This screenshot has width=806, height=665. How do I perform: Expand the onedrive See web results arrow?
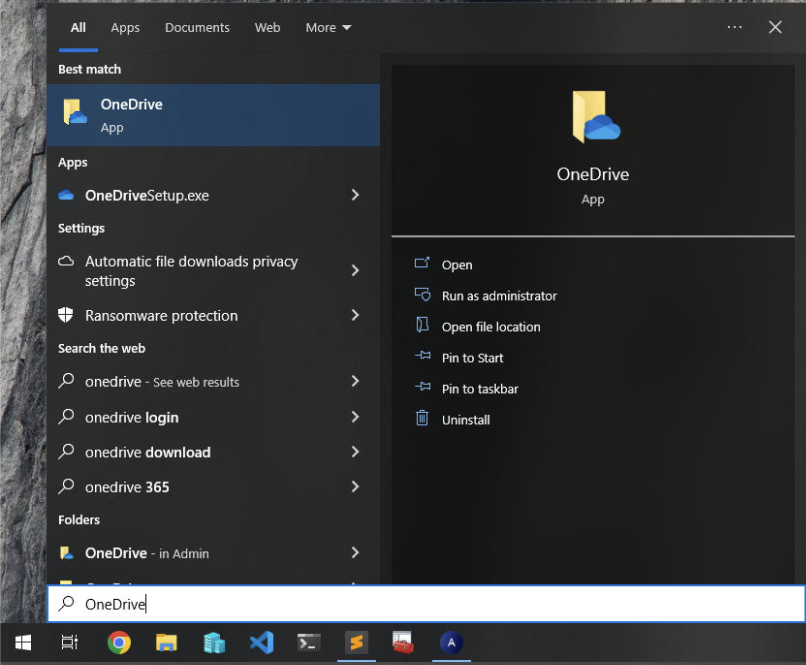pos(355,381)
